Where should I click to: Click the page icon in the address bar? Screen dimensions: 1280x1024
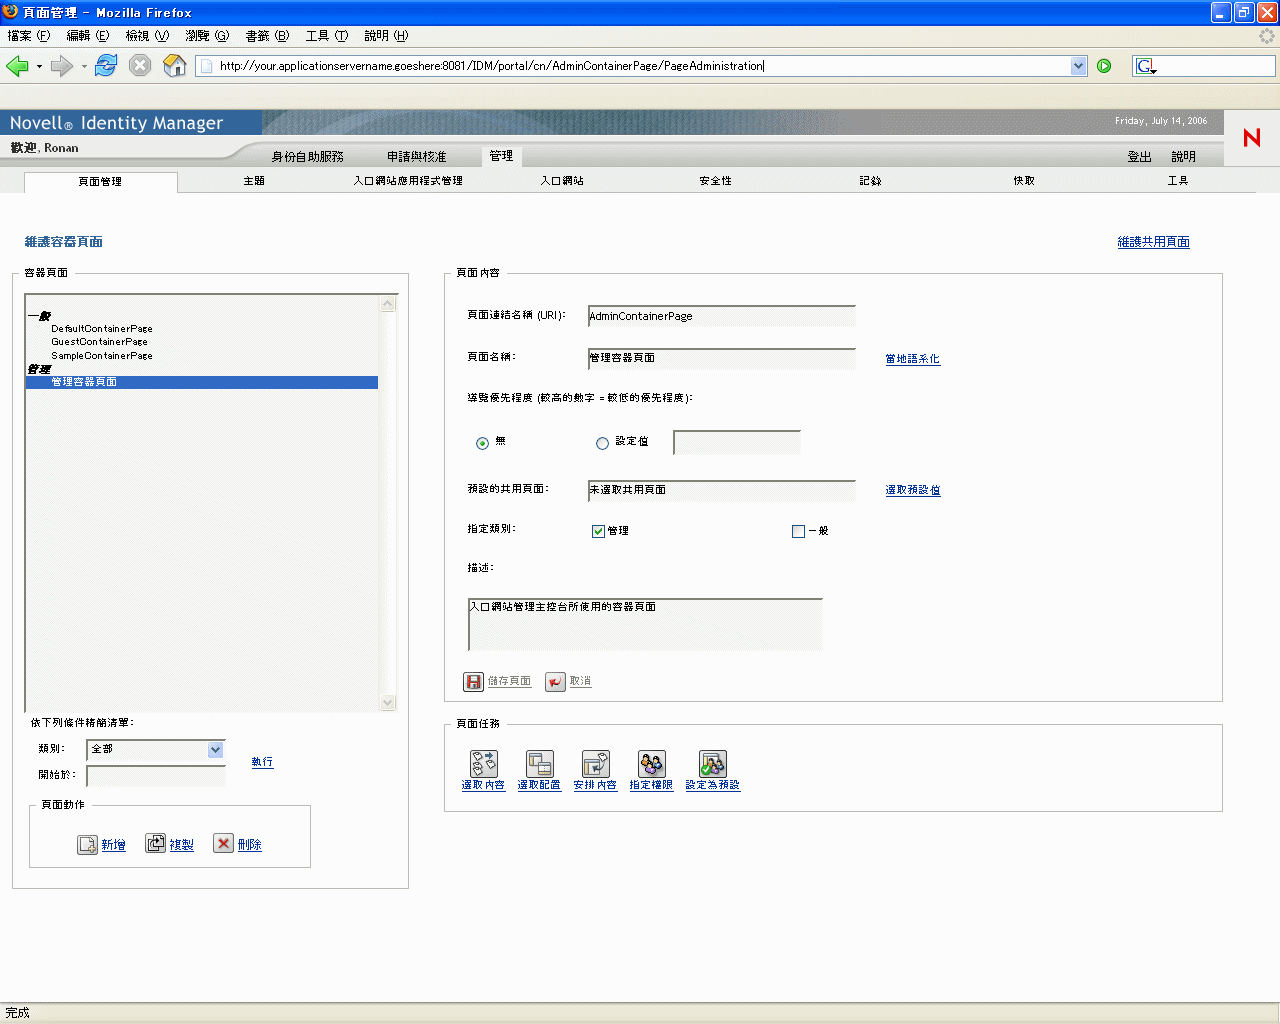coord(206,66)
